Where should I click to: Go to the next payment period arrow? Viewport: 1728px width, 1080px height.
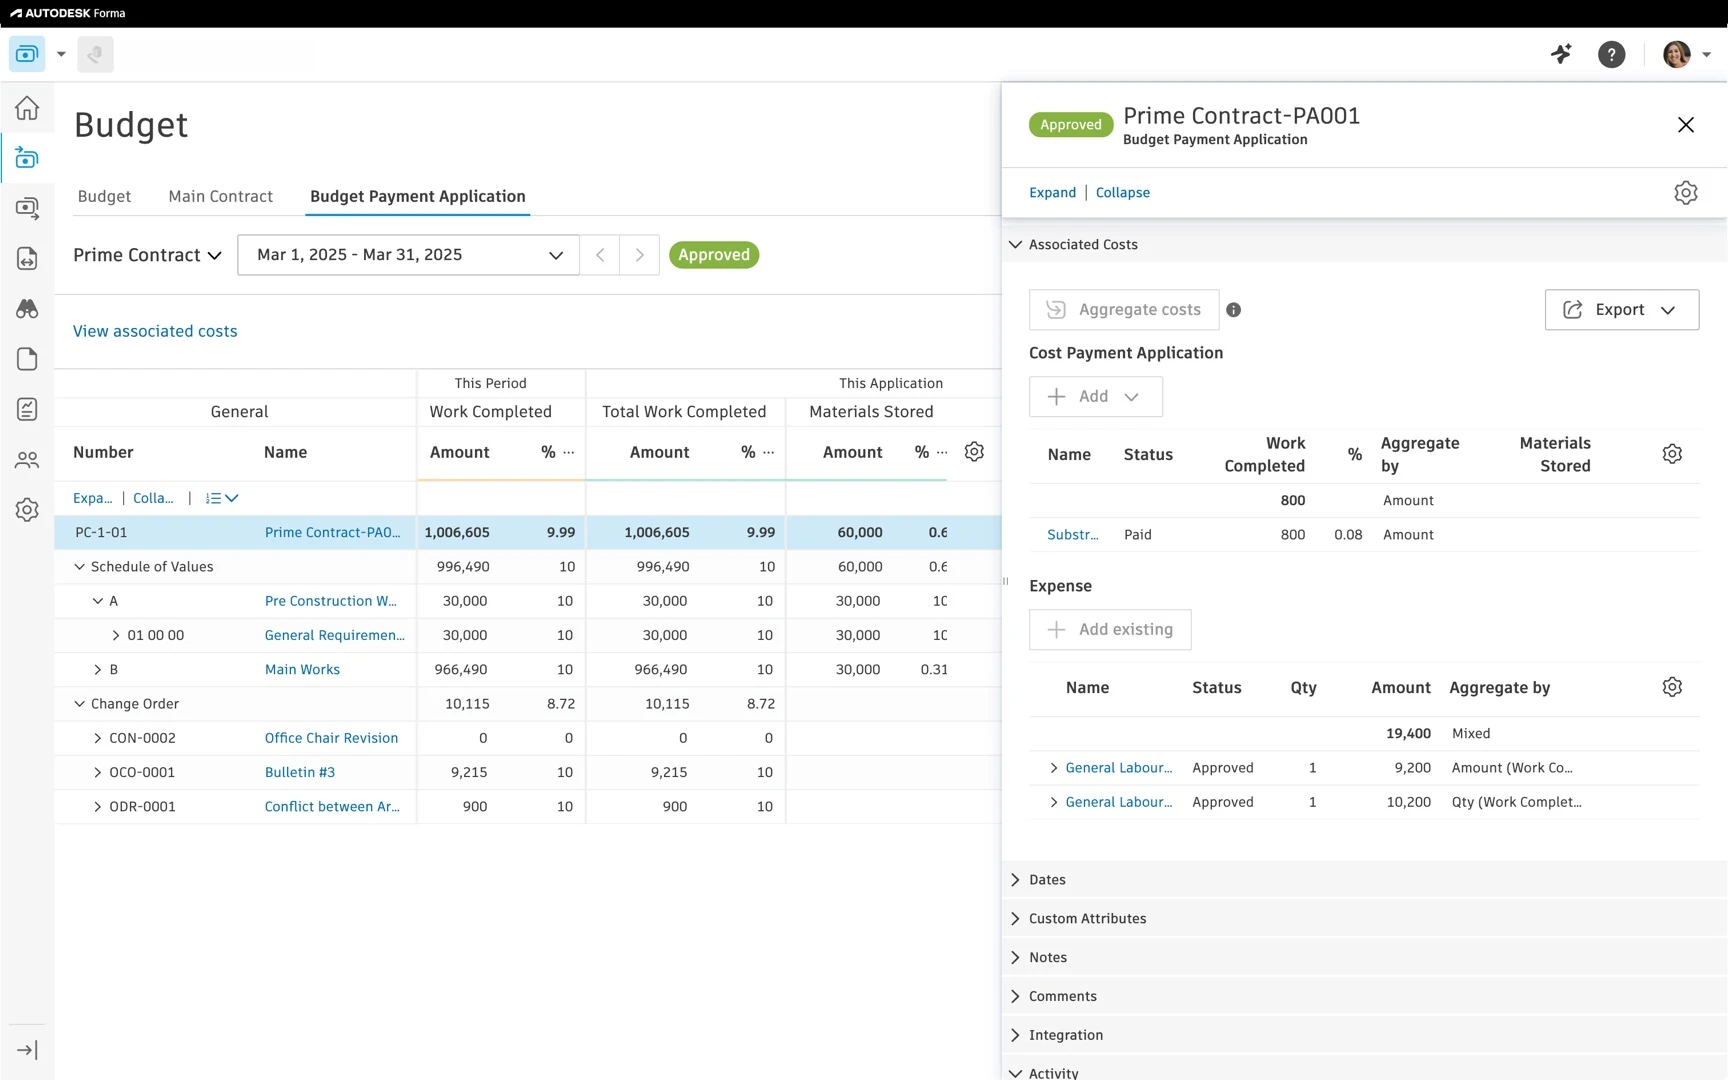[639, 255]
